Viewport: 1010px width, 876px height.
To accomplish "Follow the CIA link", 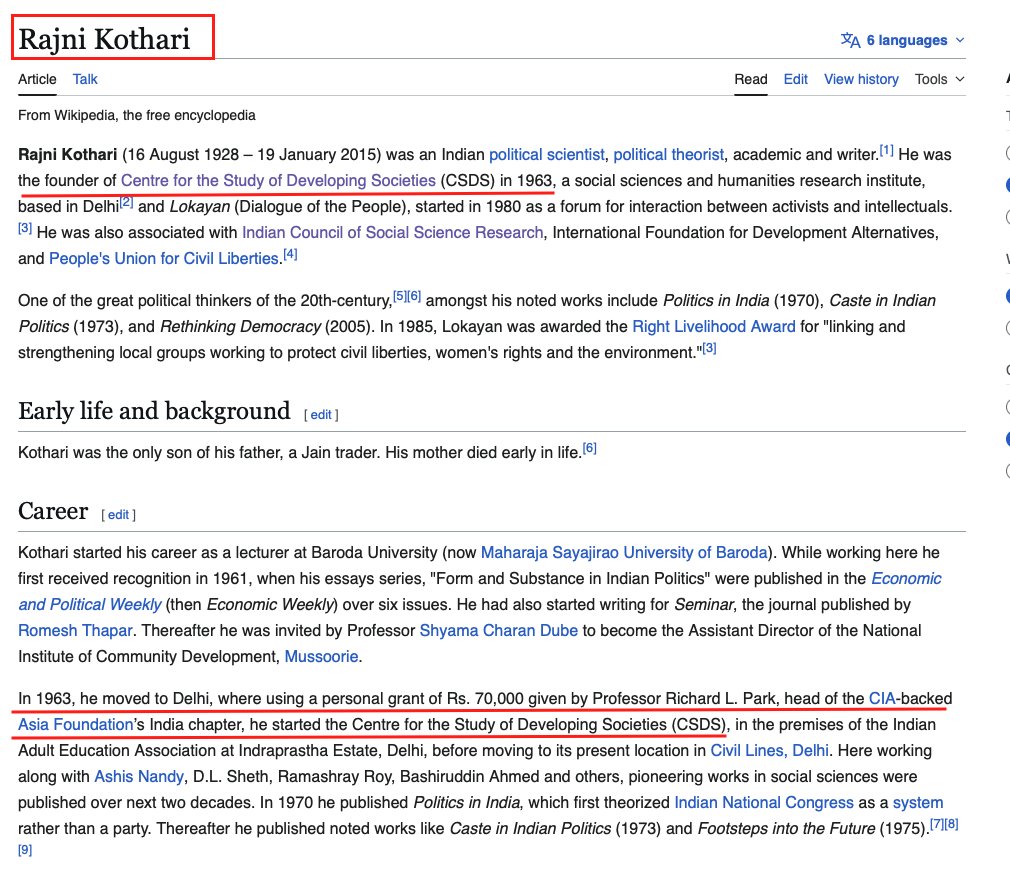I will (882, 699).
